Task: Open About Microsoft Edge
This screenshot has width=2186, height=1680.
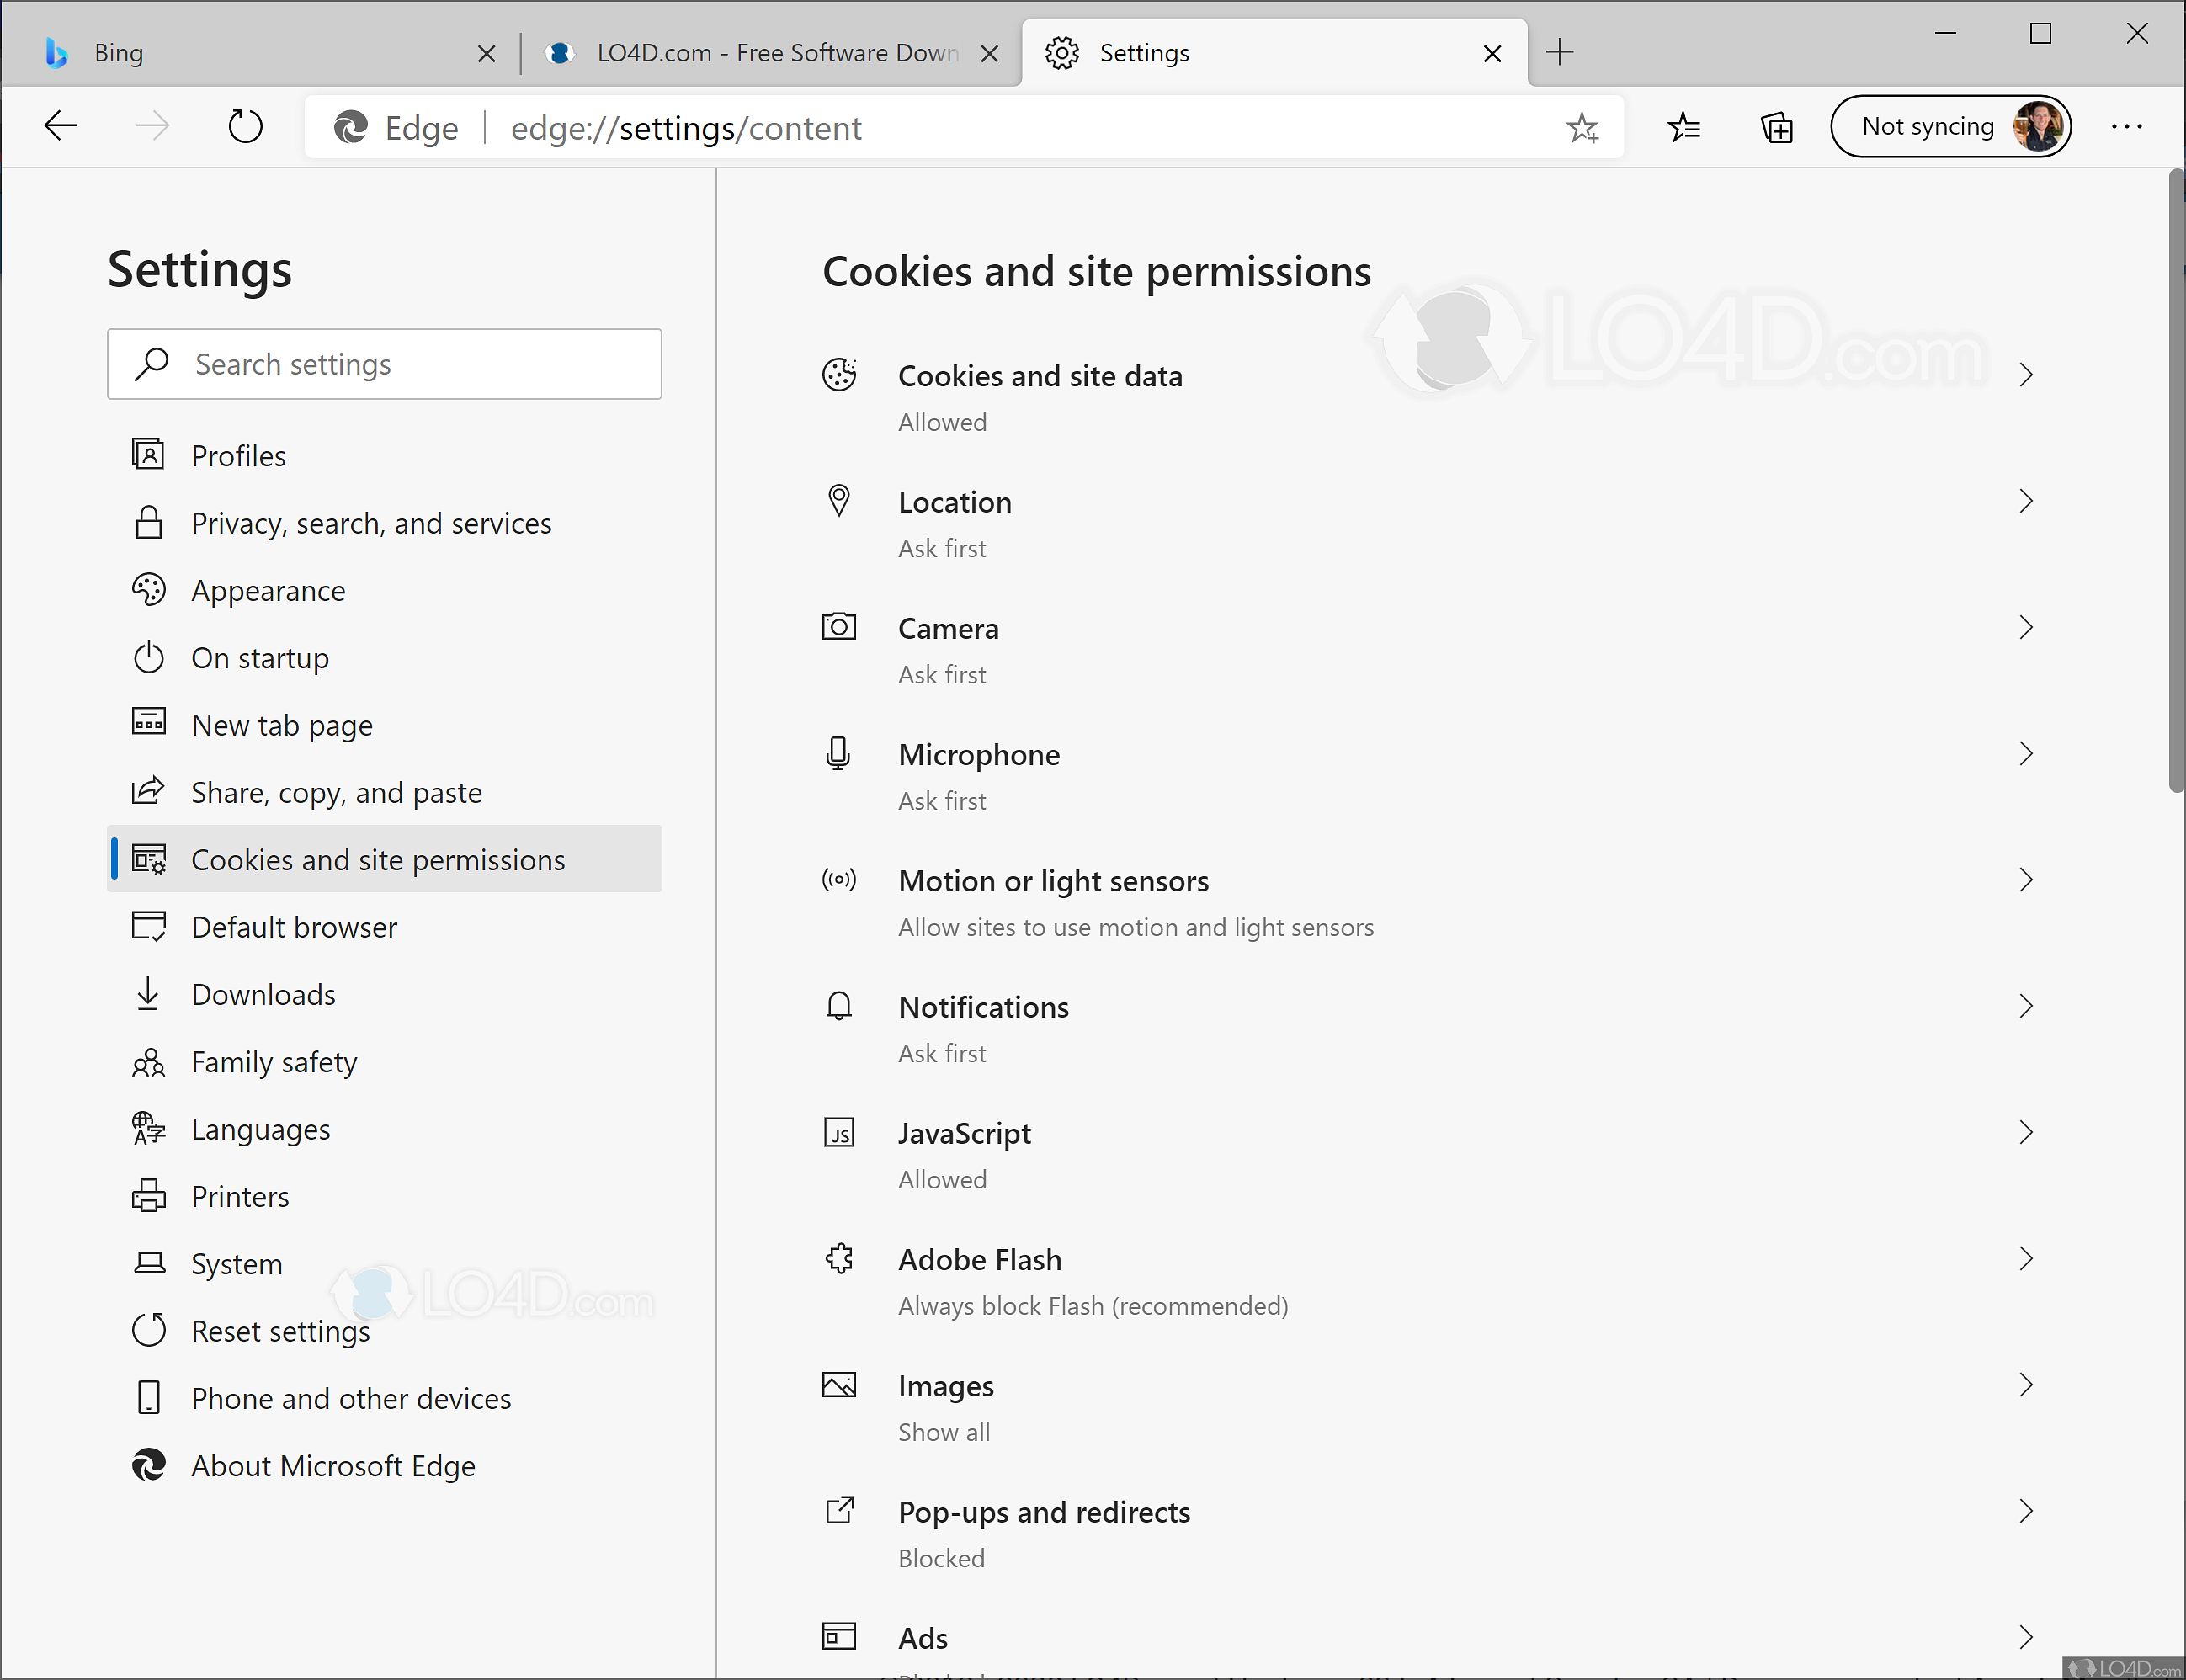Action: point(333,1465)
